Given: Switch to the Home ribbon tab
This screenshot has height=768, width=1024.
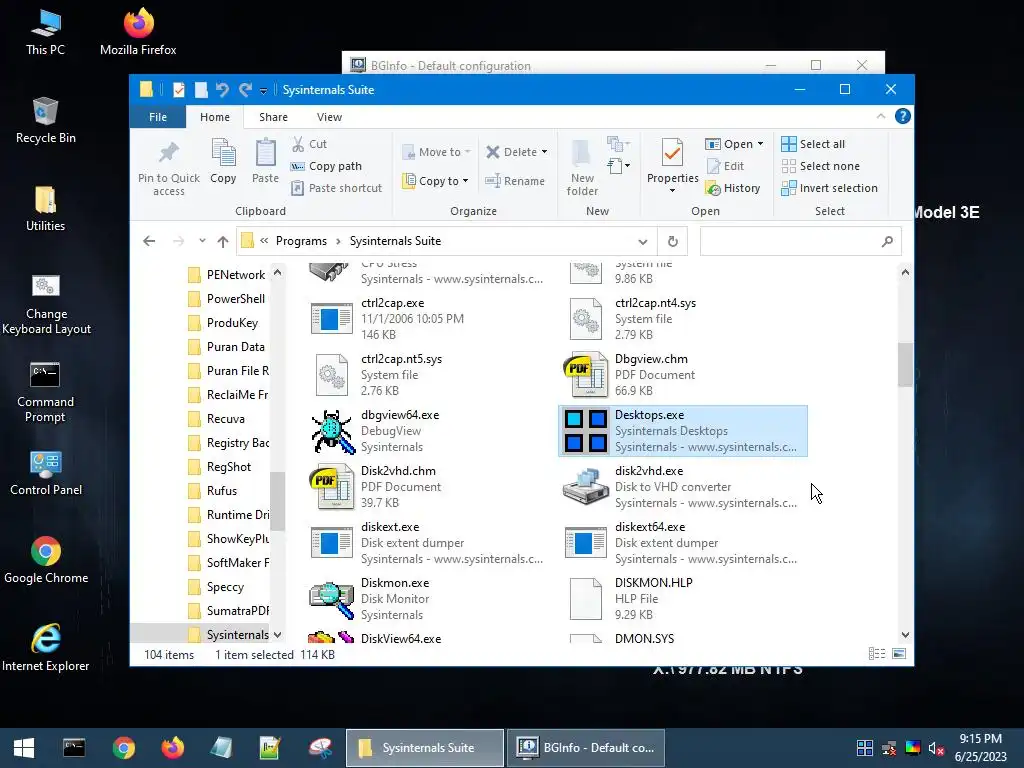Looking at the screenshot, I should (215, 117).
